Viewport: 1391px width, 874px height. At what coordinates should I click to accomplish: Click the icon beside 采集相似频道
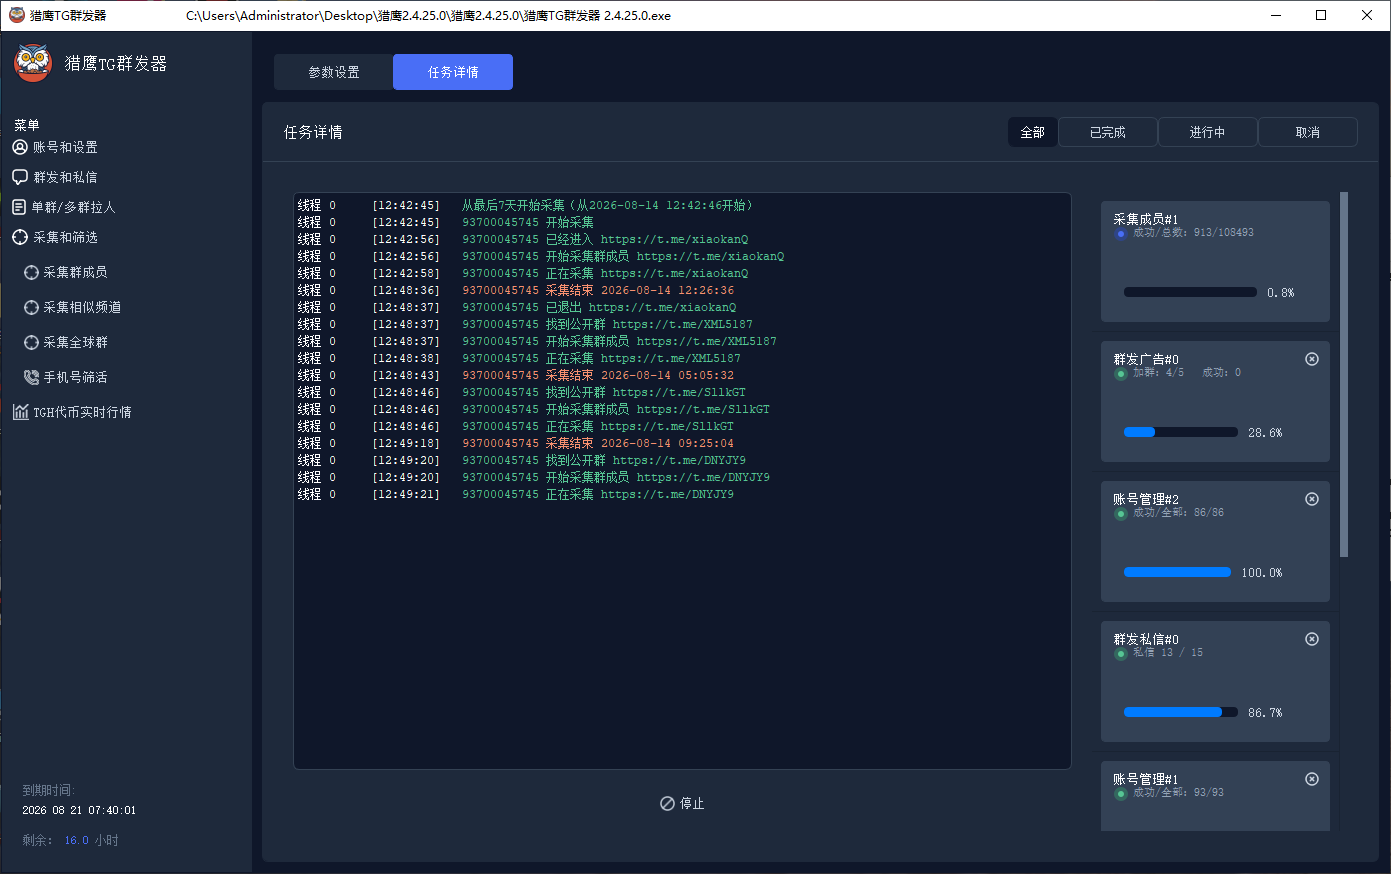(31, 307)
